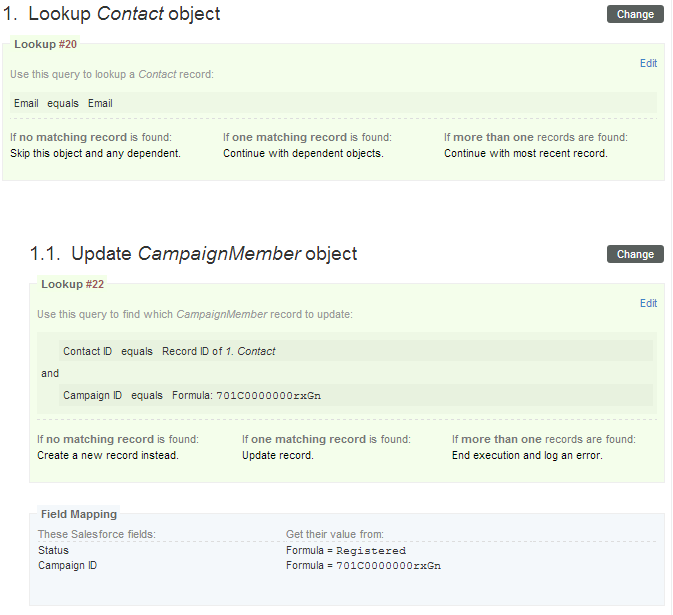Click the 'and' operator between conditions
The height and width of the screenshot is (615, 673).
[50, 373]
